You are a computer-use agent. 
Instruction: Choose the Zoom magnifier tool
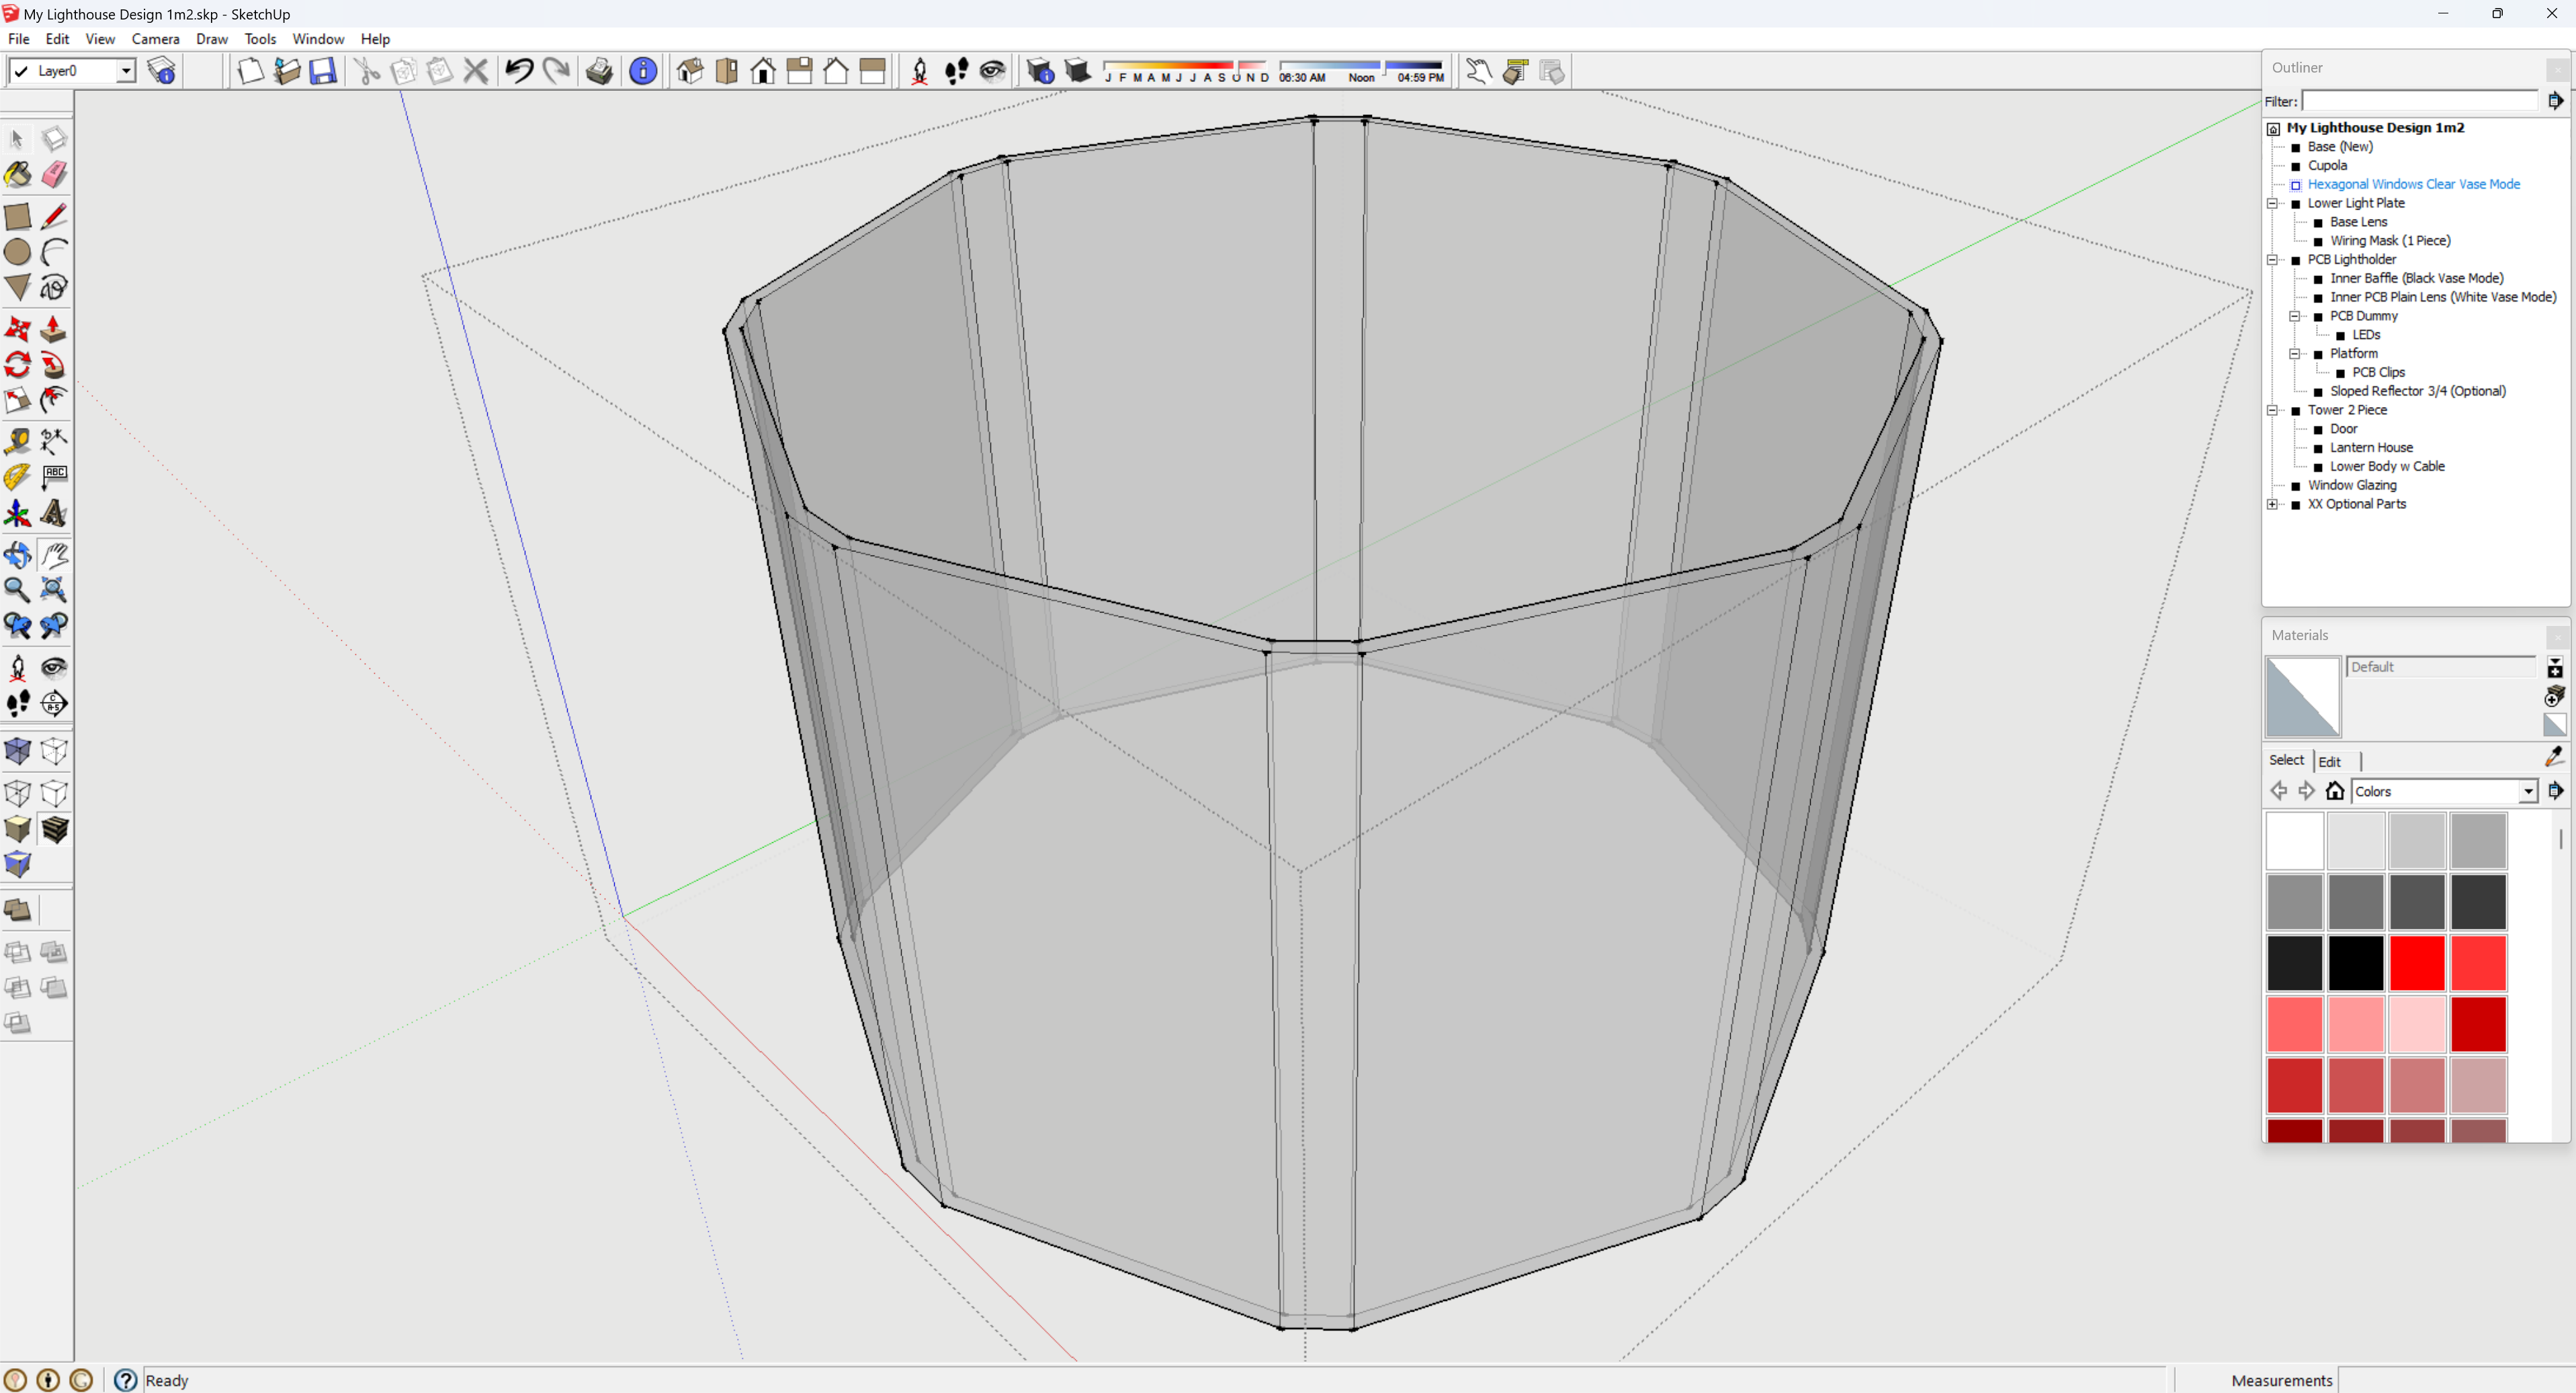tap(18, 590)
